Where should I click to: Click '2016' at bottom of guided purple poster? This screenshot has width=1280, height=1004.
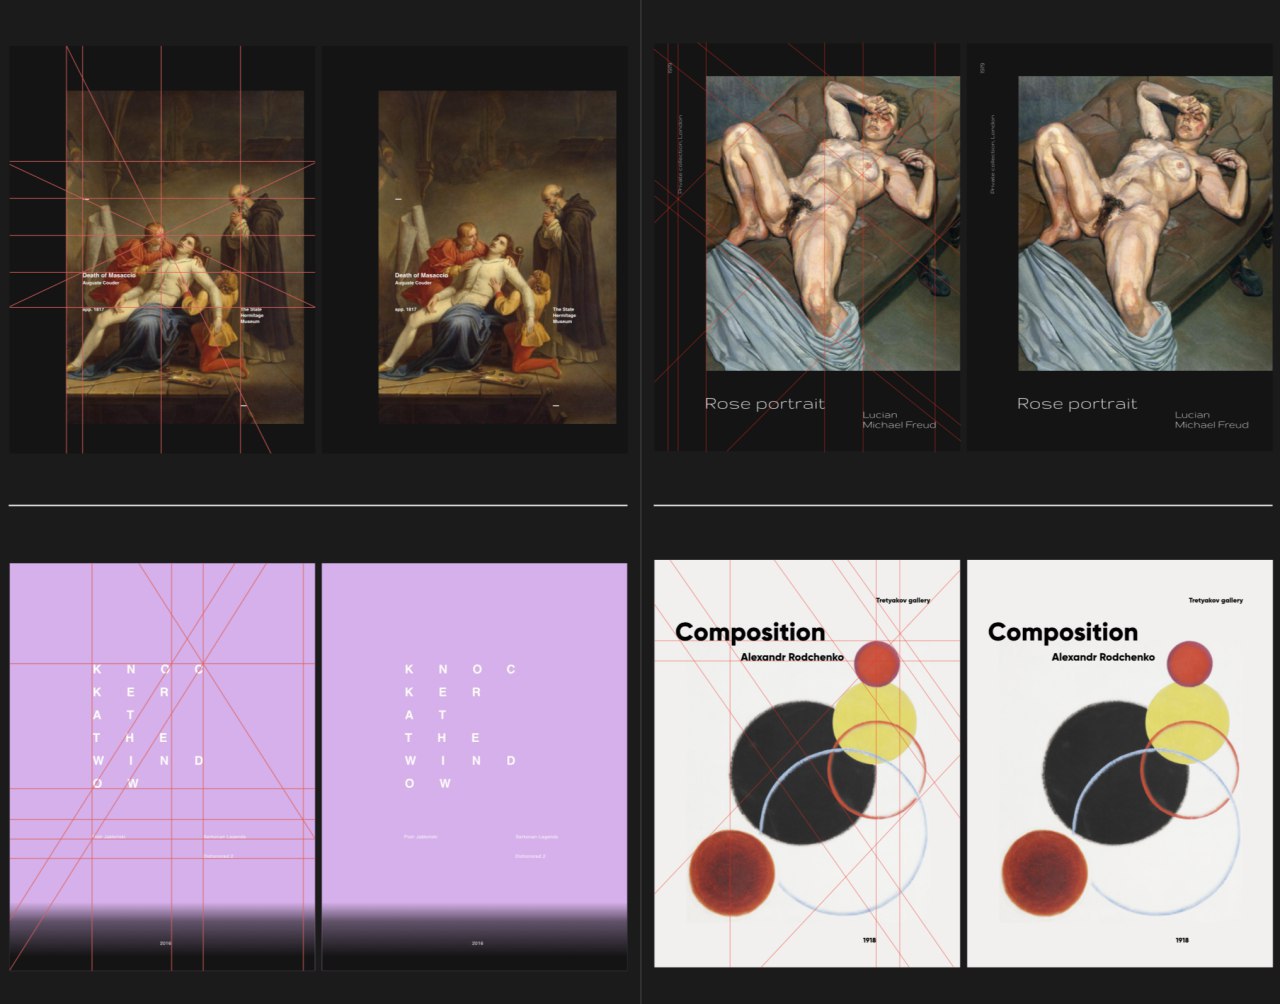click(x=165, y=943)
